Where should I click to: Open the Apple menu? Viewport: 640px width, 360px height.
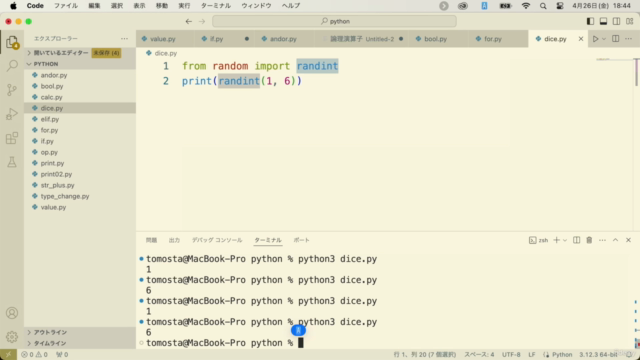coord(13,6)
